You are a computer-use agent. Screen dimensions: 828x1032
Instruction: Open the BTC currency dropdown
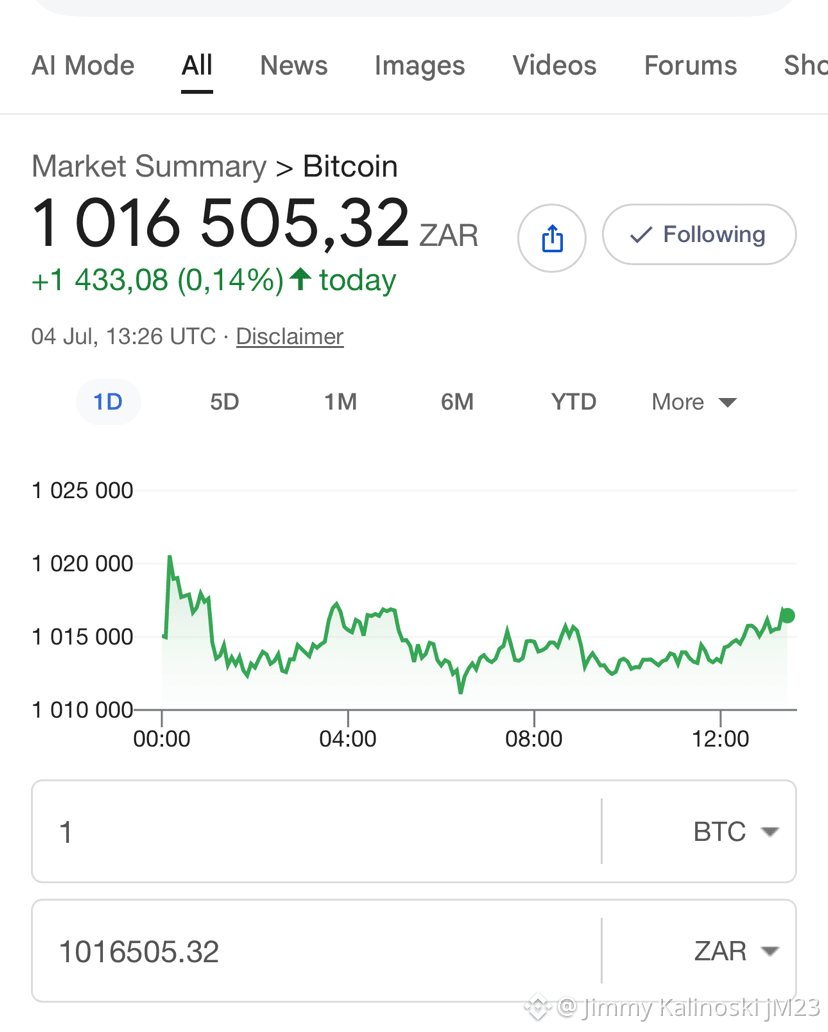(x=736, y=832)
